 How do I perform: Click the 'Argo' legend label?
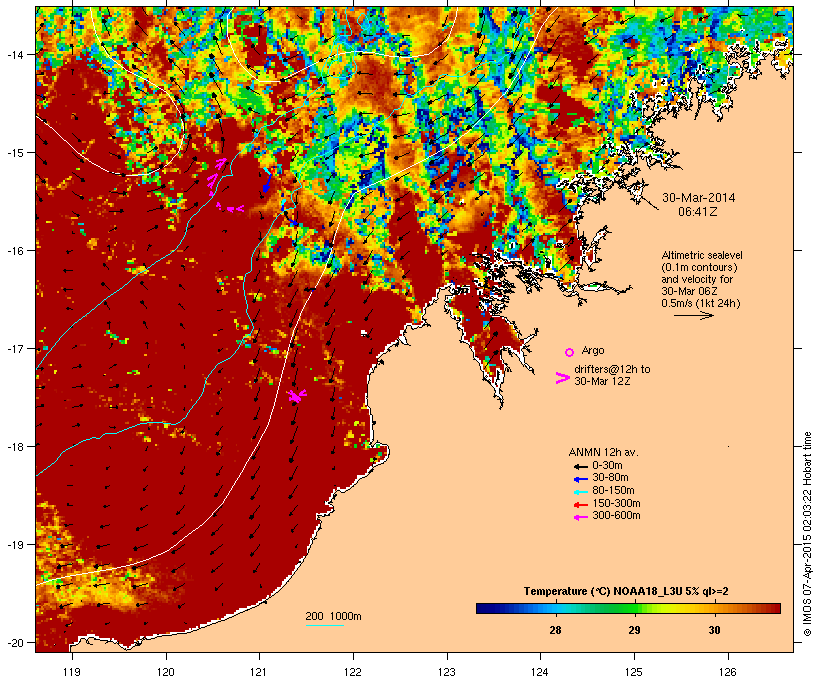coord(593,350)
